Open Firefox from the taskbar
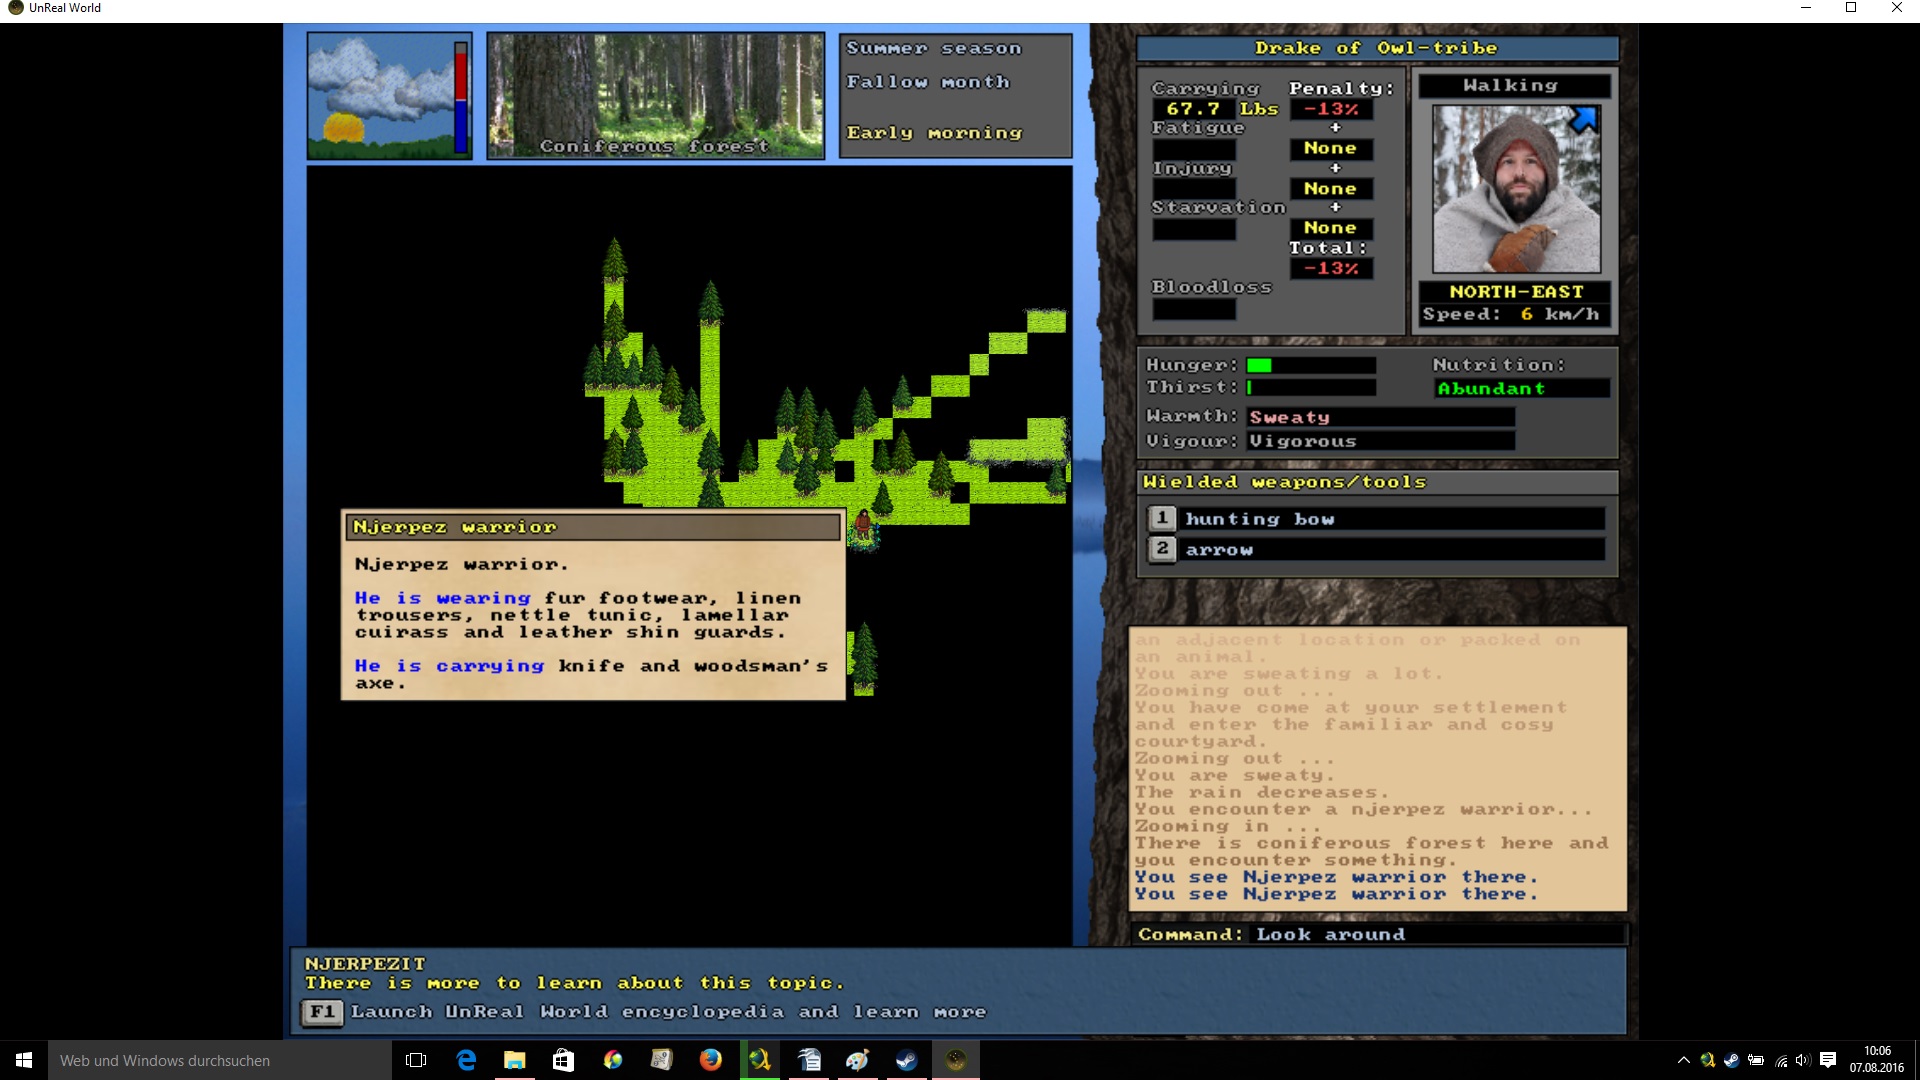 (x=710, y=1060)
